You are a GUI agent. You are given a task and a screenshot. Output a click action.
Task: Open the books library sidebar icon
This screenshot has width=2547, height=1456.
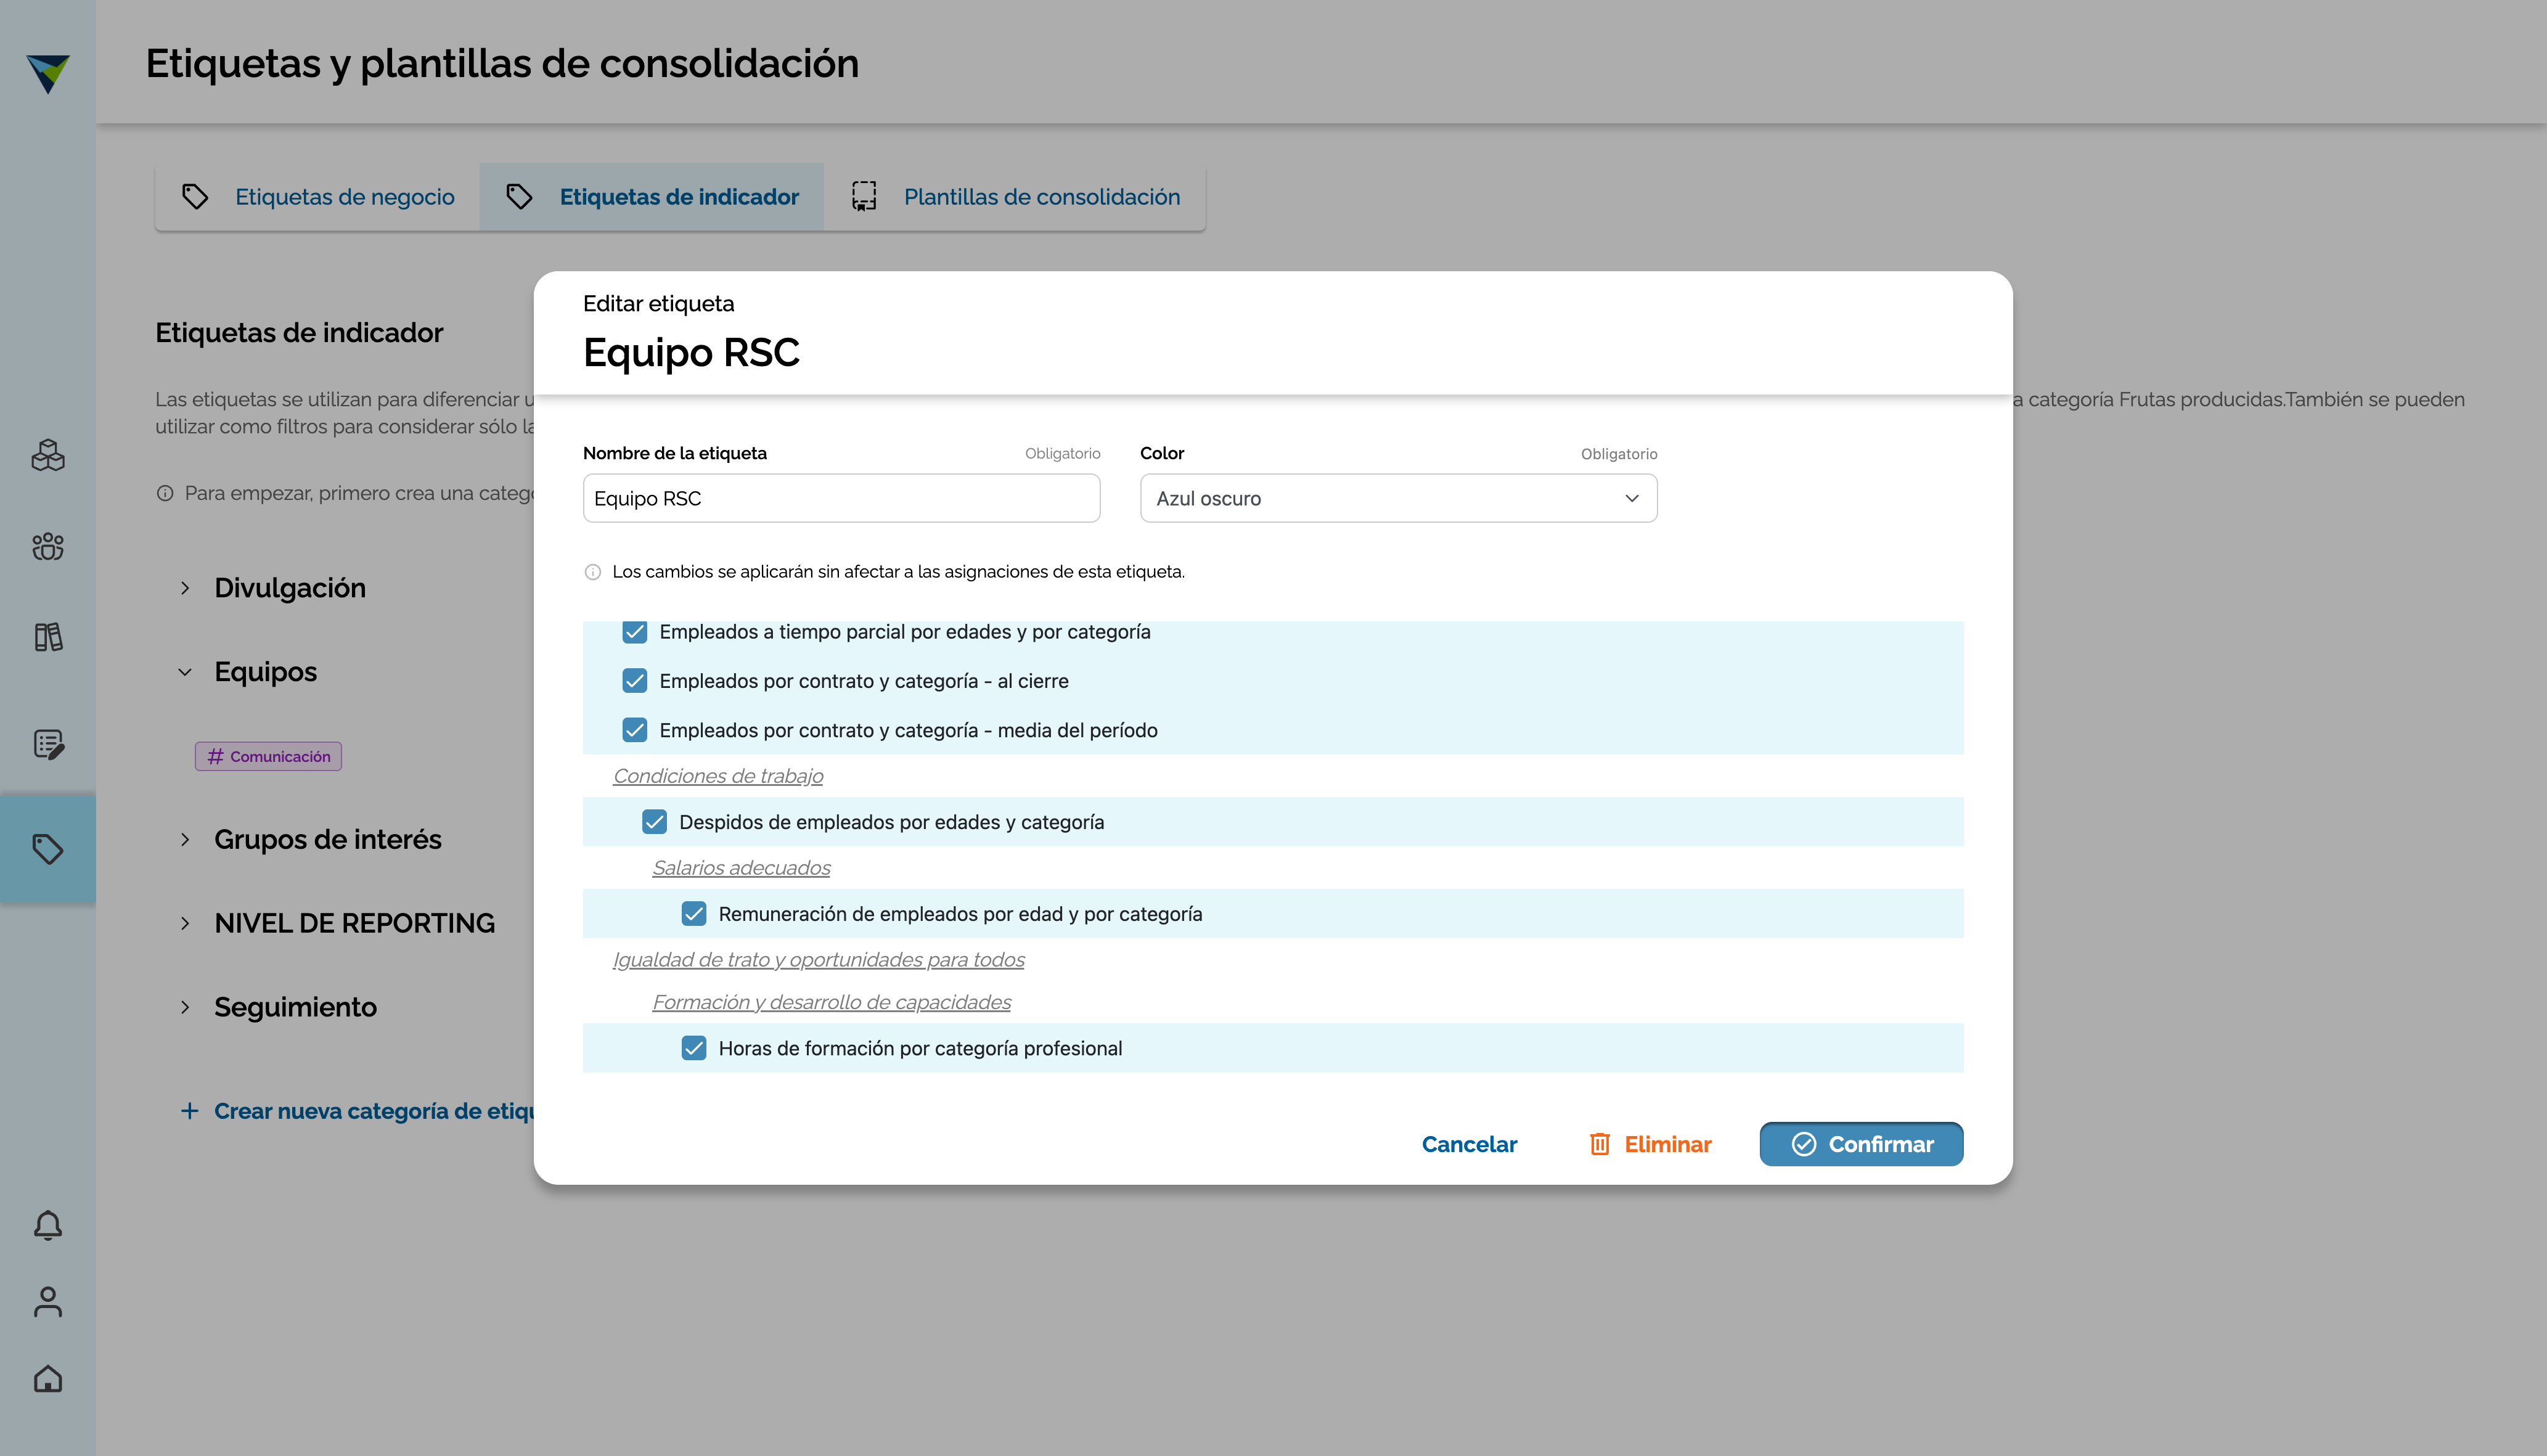[x=48, y=637]
